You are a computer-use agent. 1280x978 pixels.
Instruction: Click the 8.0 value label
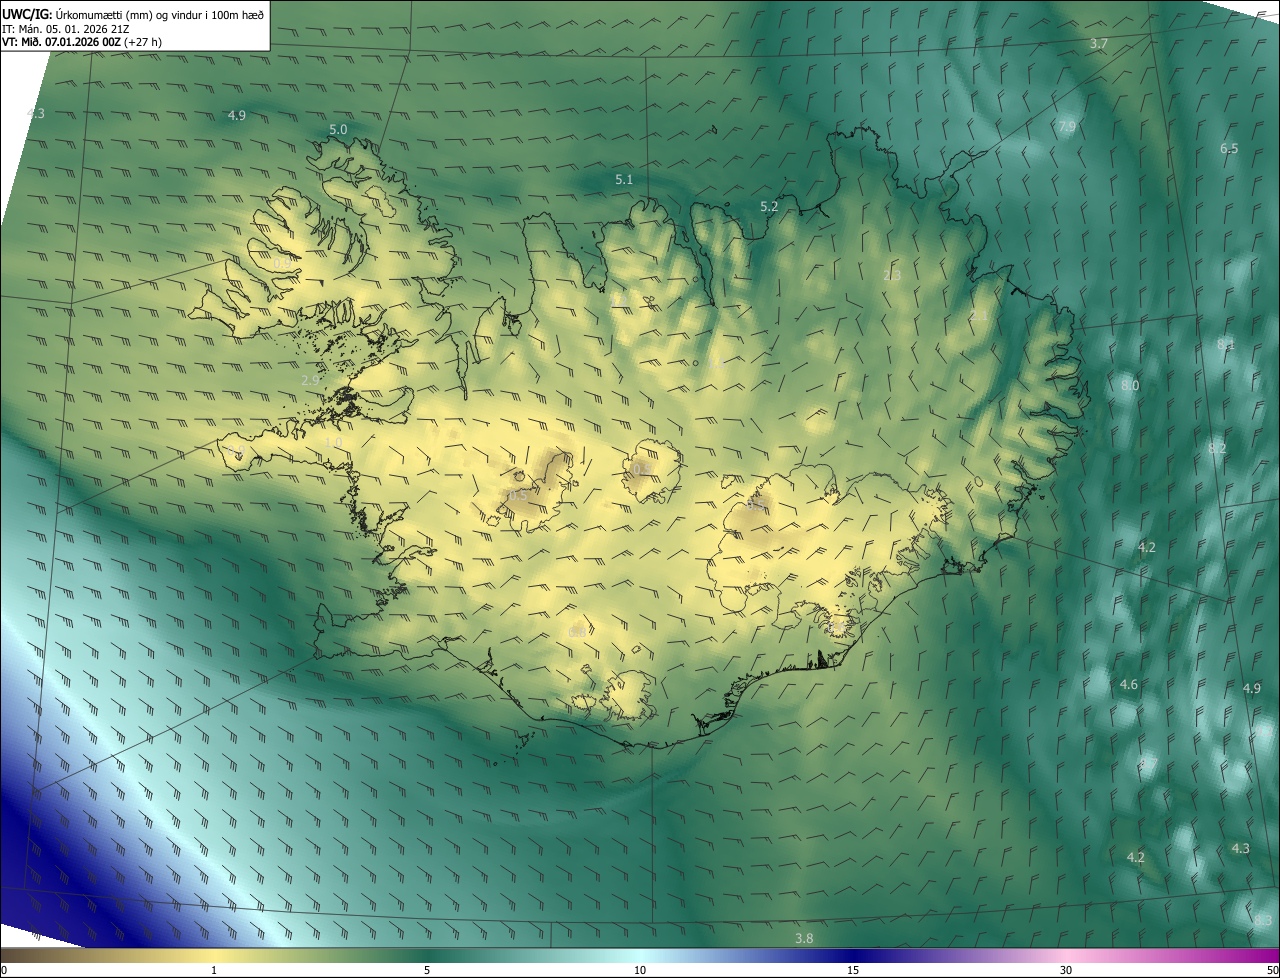[x=1130, y=386]
